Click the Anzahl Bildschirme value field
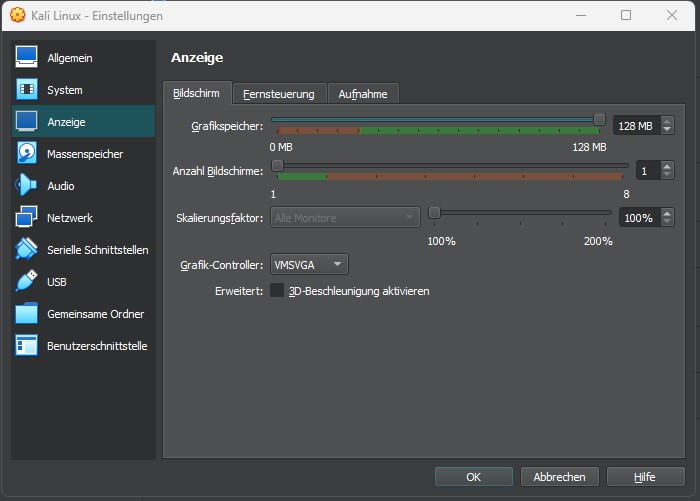 (x=648, y=171)
